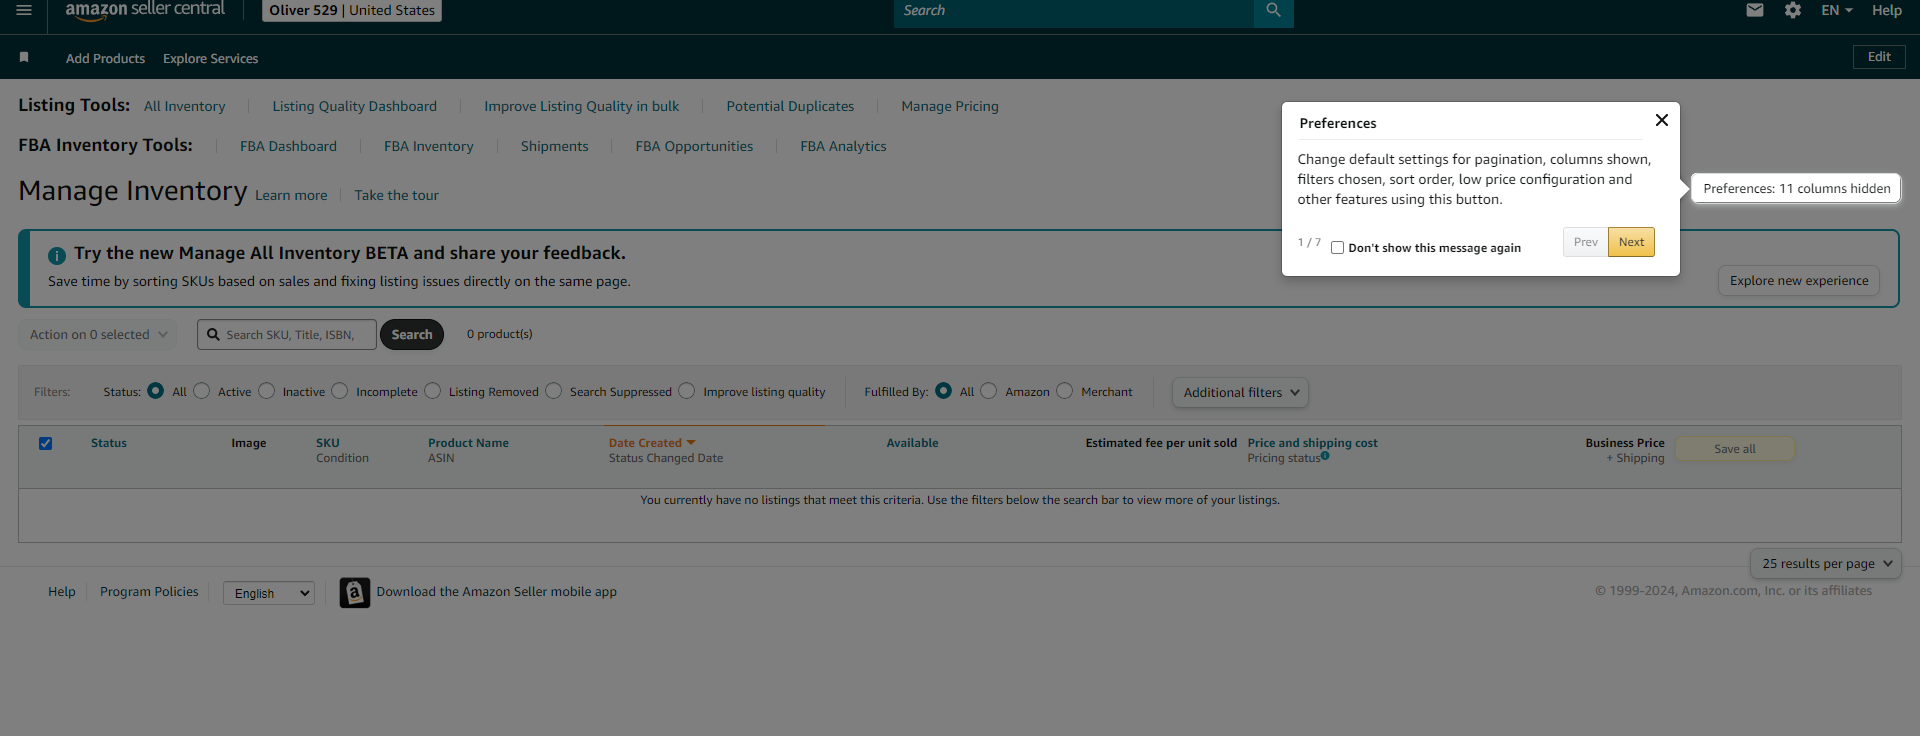Screen dimensions: 1920x736
Task: Open Manage Pricing tool
Action: tap(950, 106)
